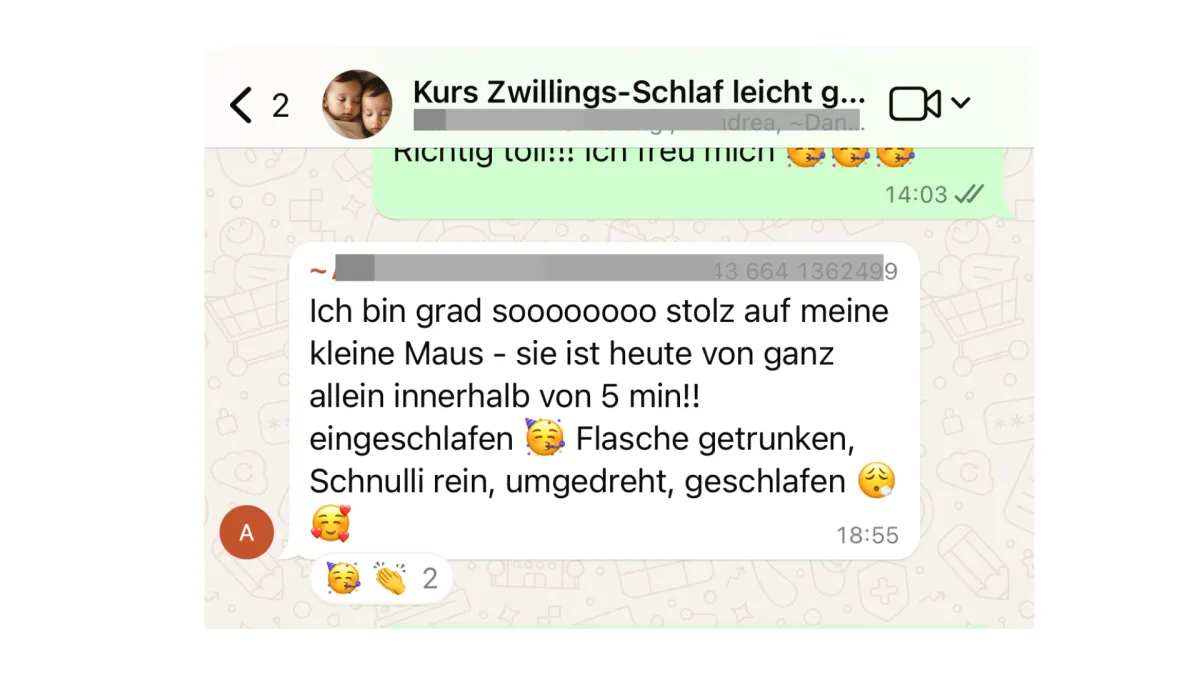Tap the unread count 2 next to back
1200x675 pixels.
point(280,105)
